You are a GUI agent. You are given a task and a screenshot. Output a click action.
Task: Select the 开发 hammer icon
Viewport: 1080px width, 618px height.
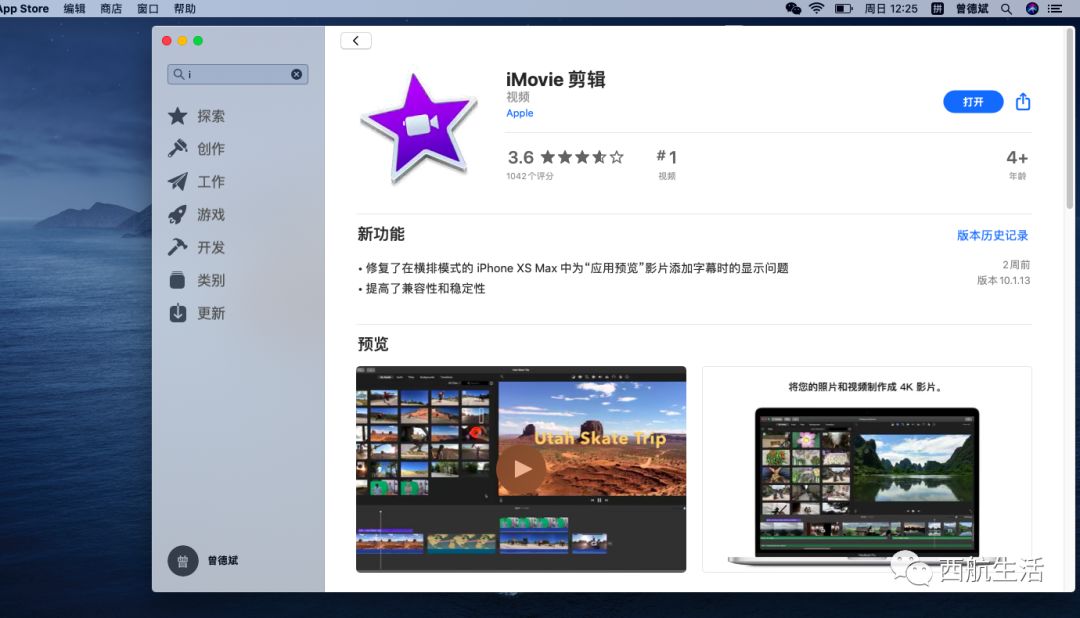pos(178,247)
